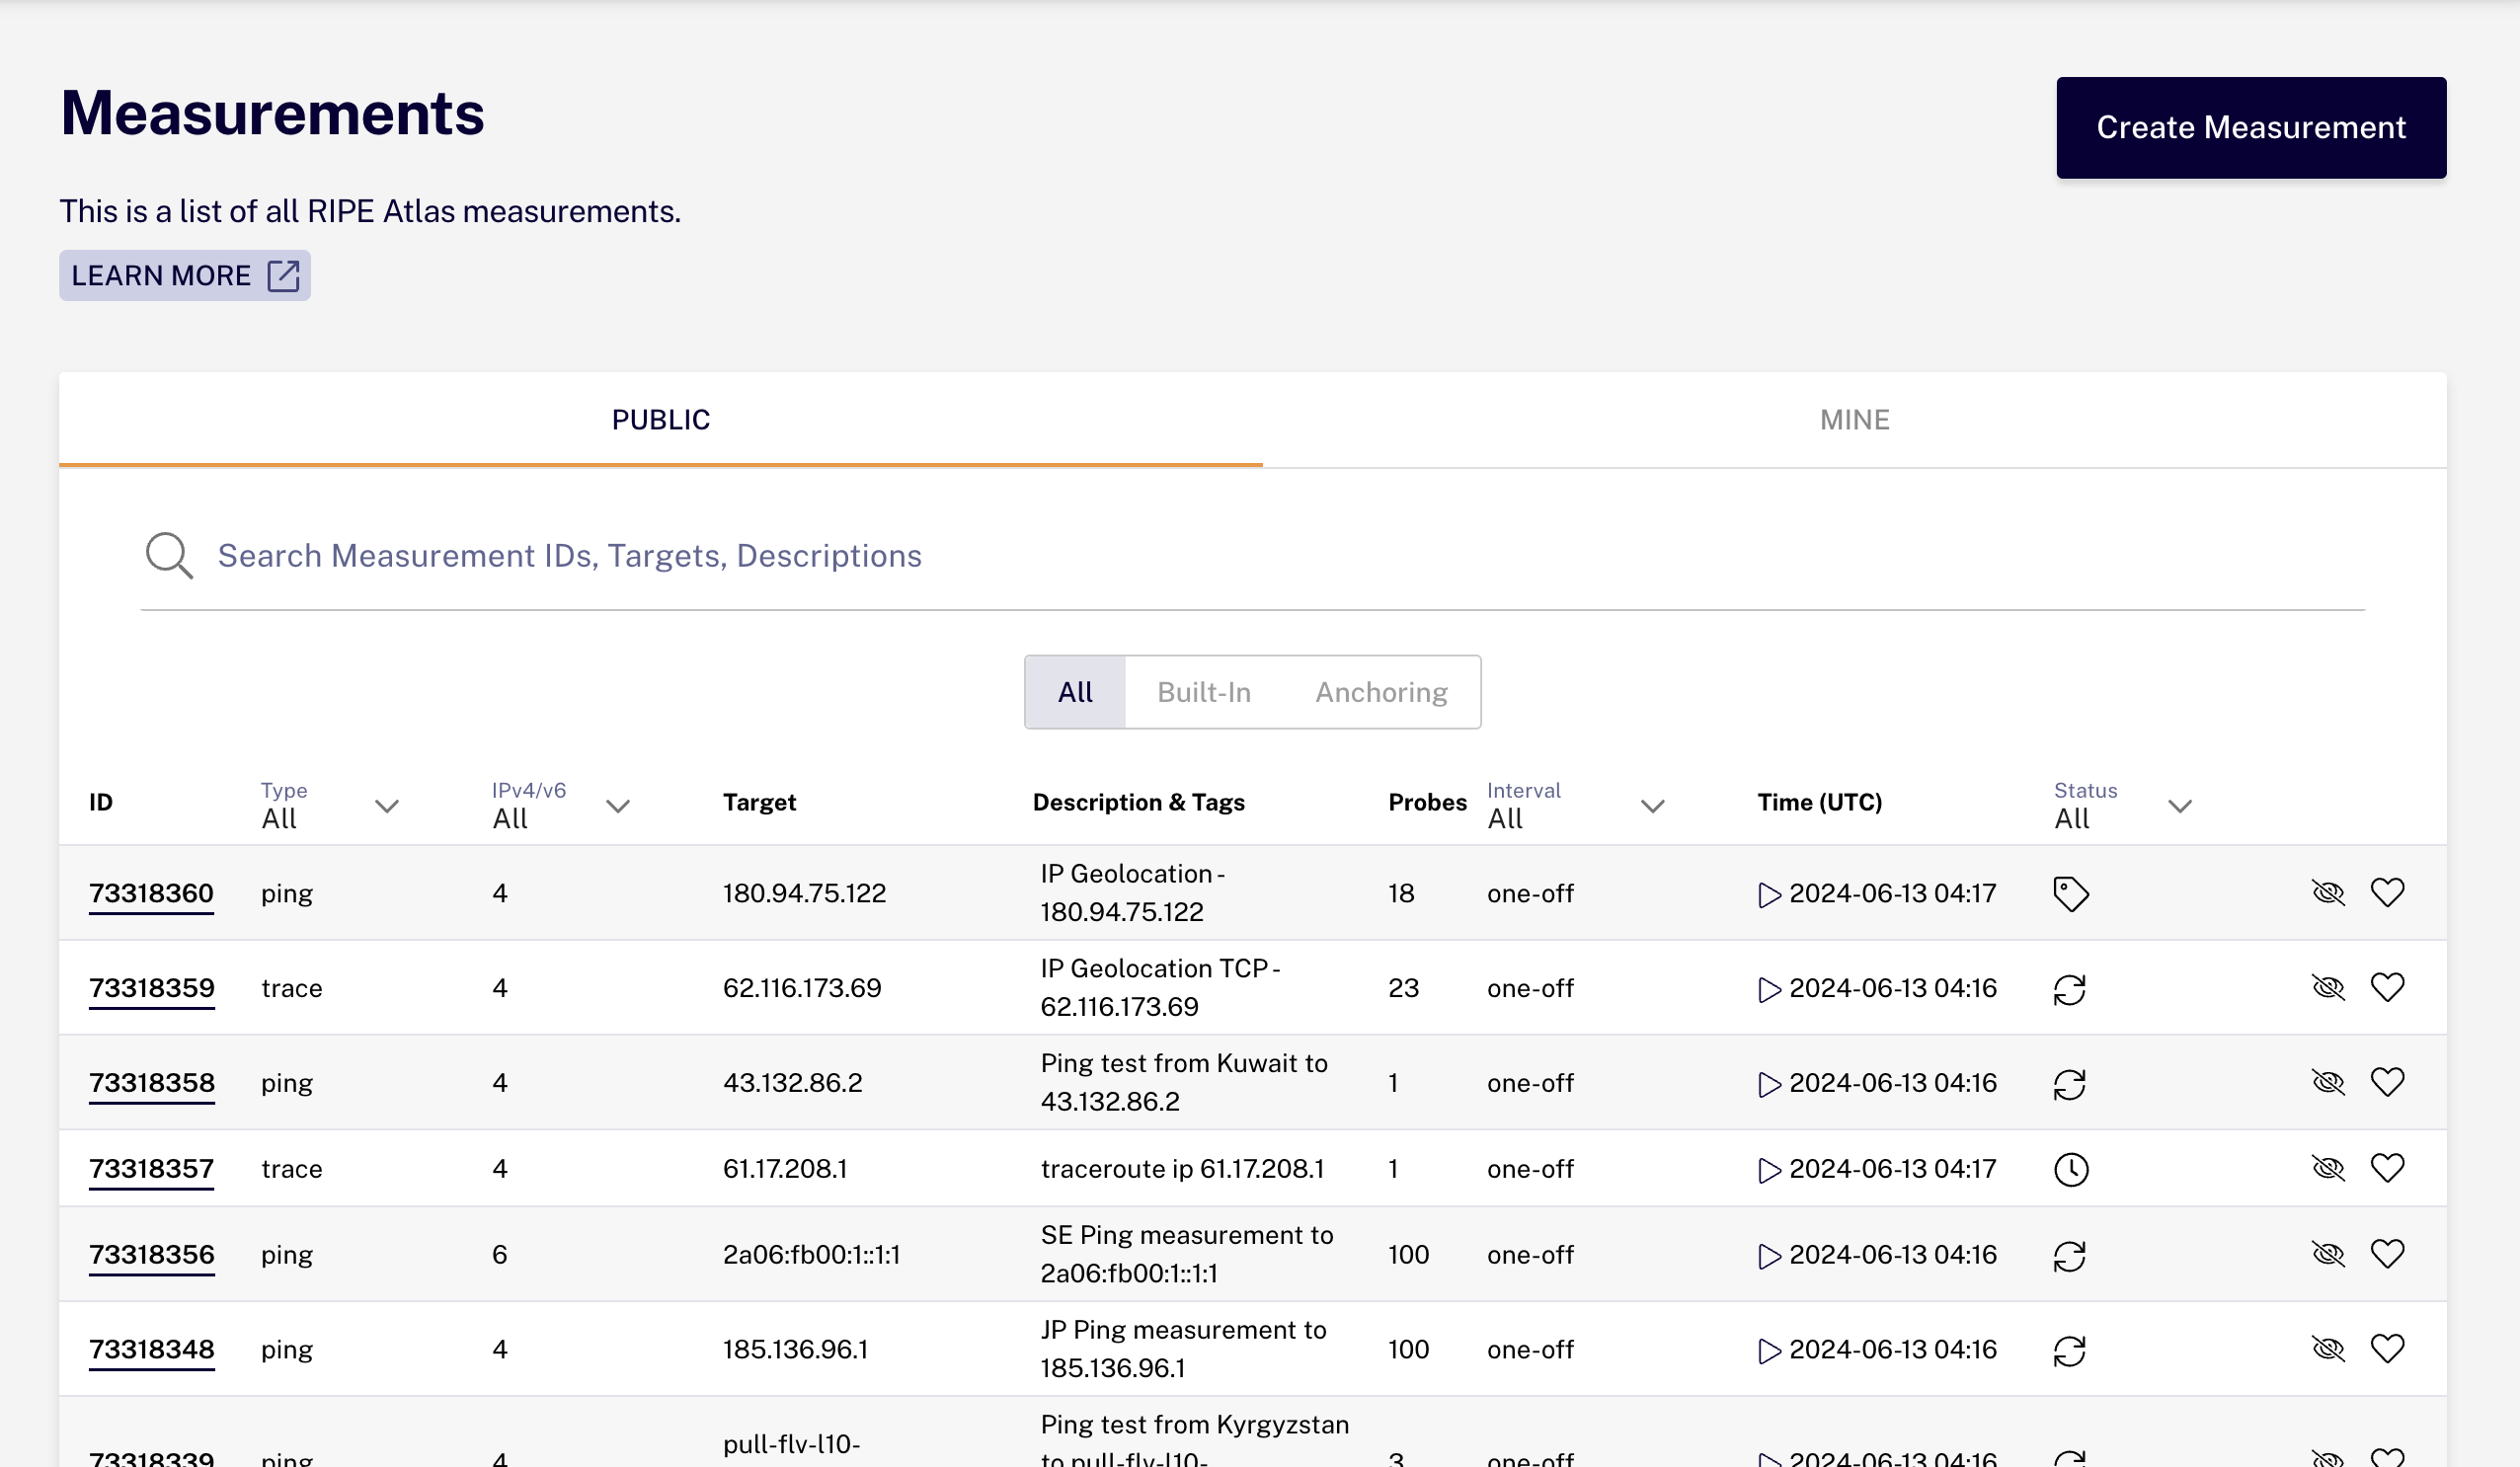This screenshot has width=2520, height=1467.
Task: Click description 'traceroute ip 61.17.208.1'
Action: 1182,1169
